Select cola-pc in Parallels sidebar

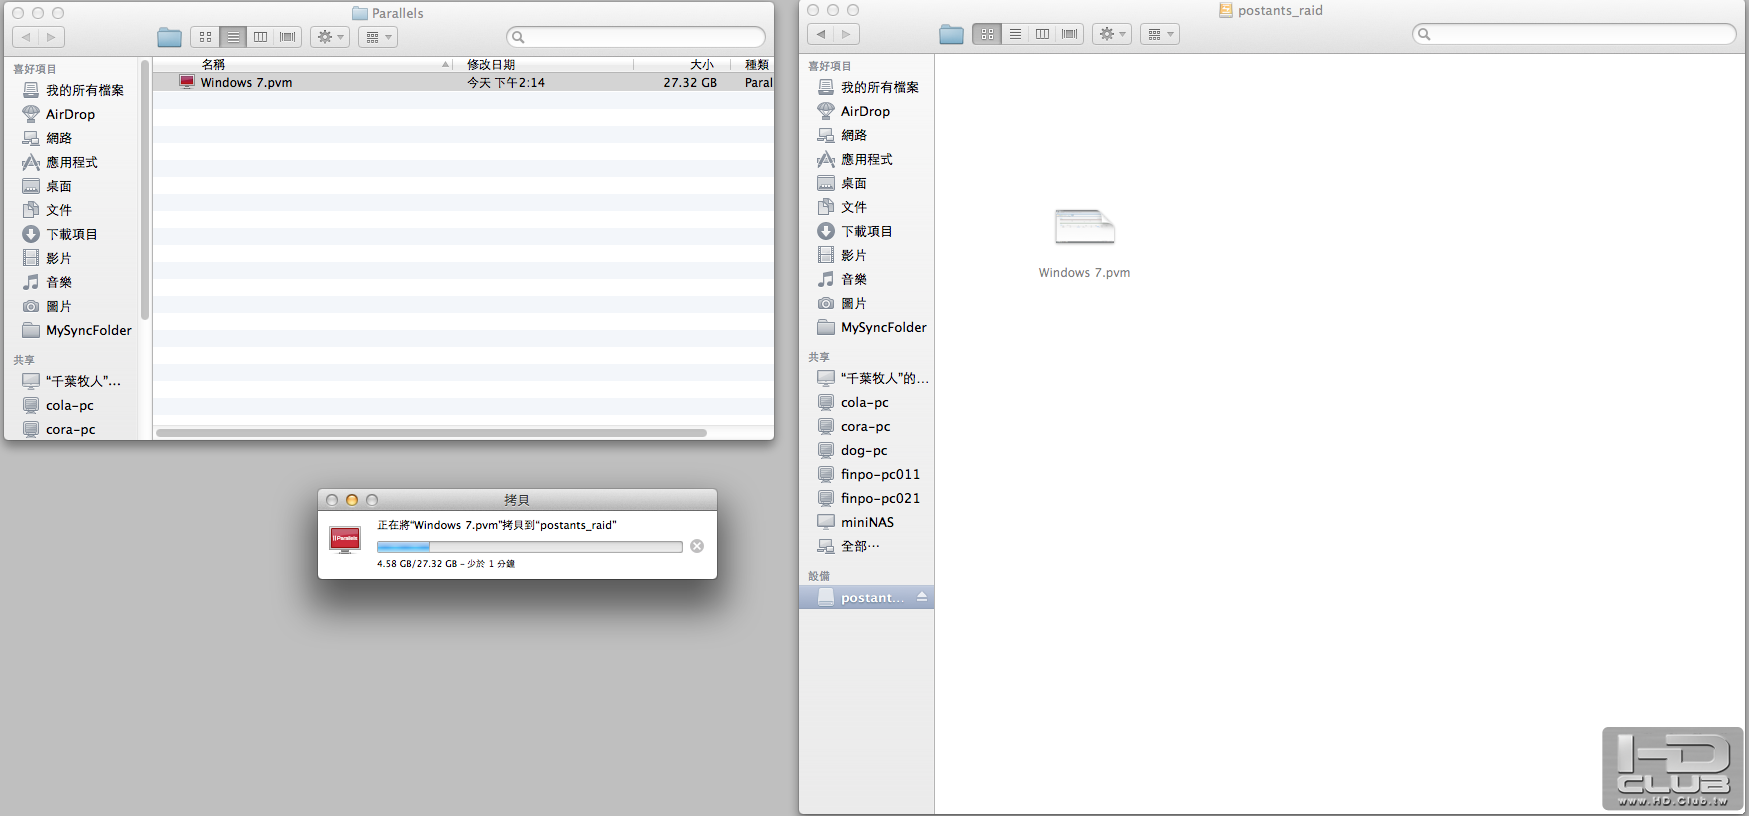58,405
